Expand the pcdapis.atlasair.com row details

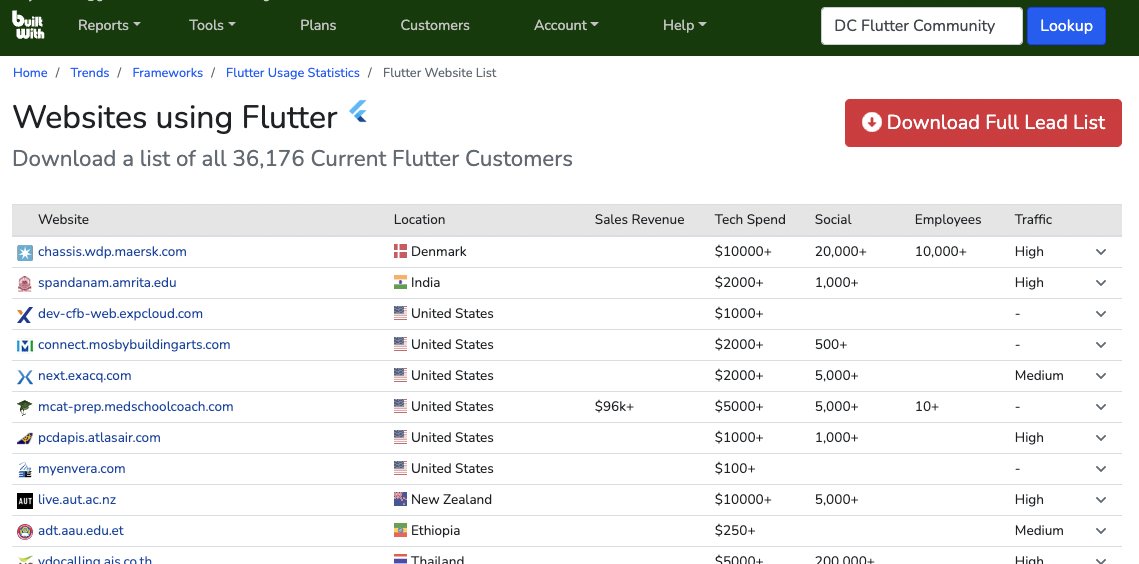(x=1101, y=438)
